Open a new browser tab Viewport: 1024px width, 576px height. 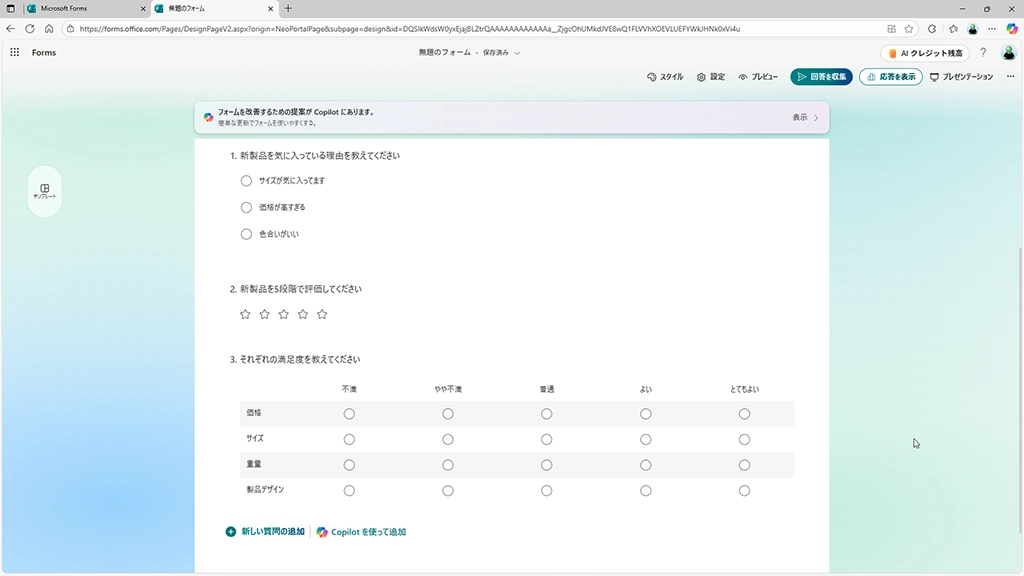(x=289, y=8)
